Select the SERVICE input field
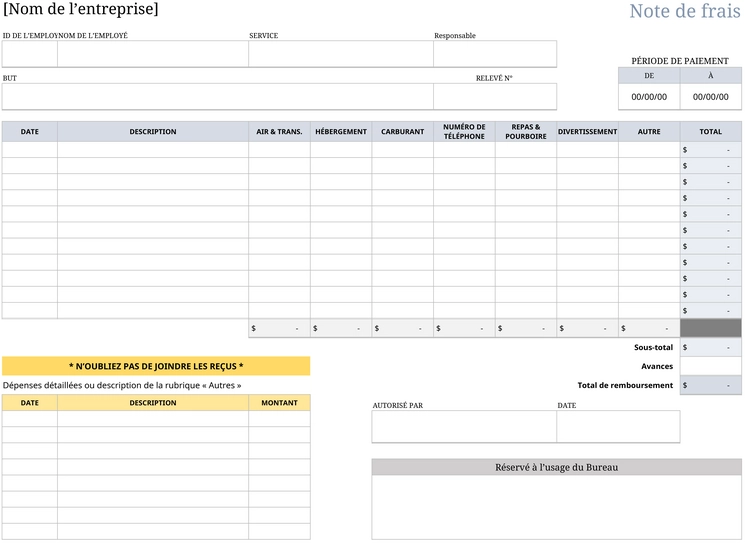 (x=341, y=54)
